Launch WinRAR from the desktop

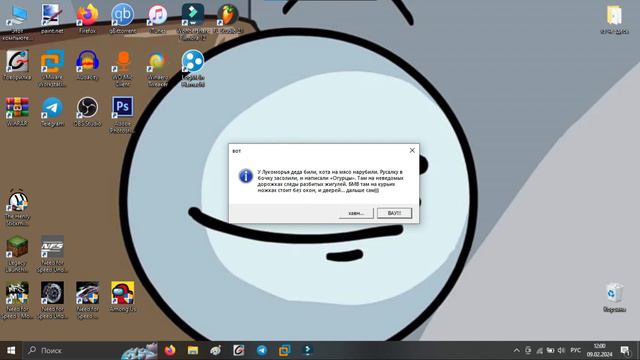[17, 111]
